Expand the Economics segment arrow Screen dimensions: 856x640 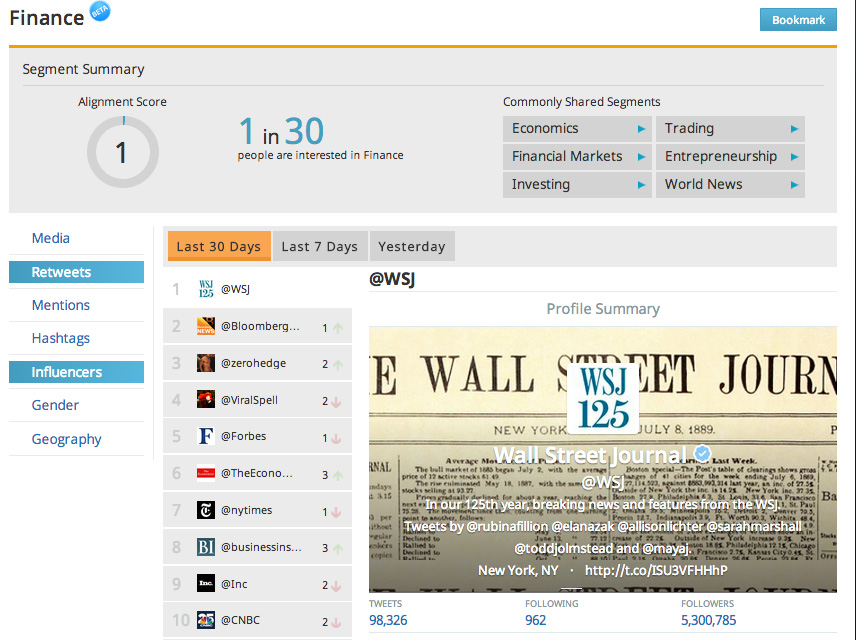tap(641, 129)
